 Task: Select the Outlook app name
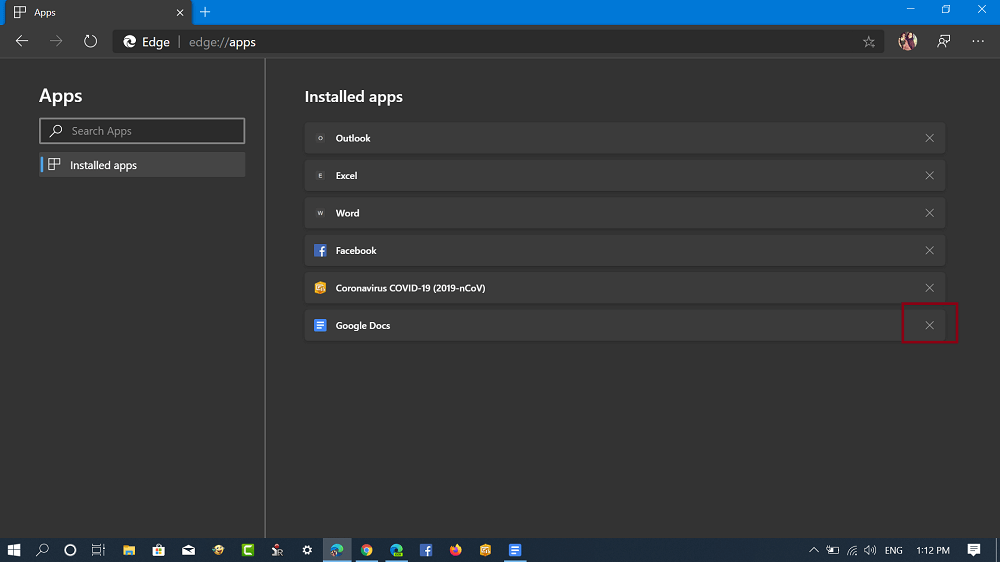[353, 138]
